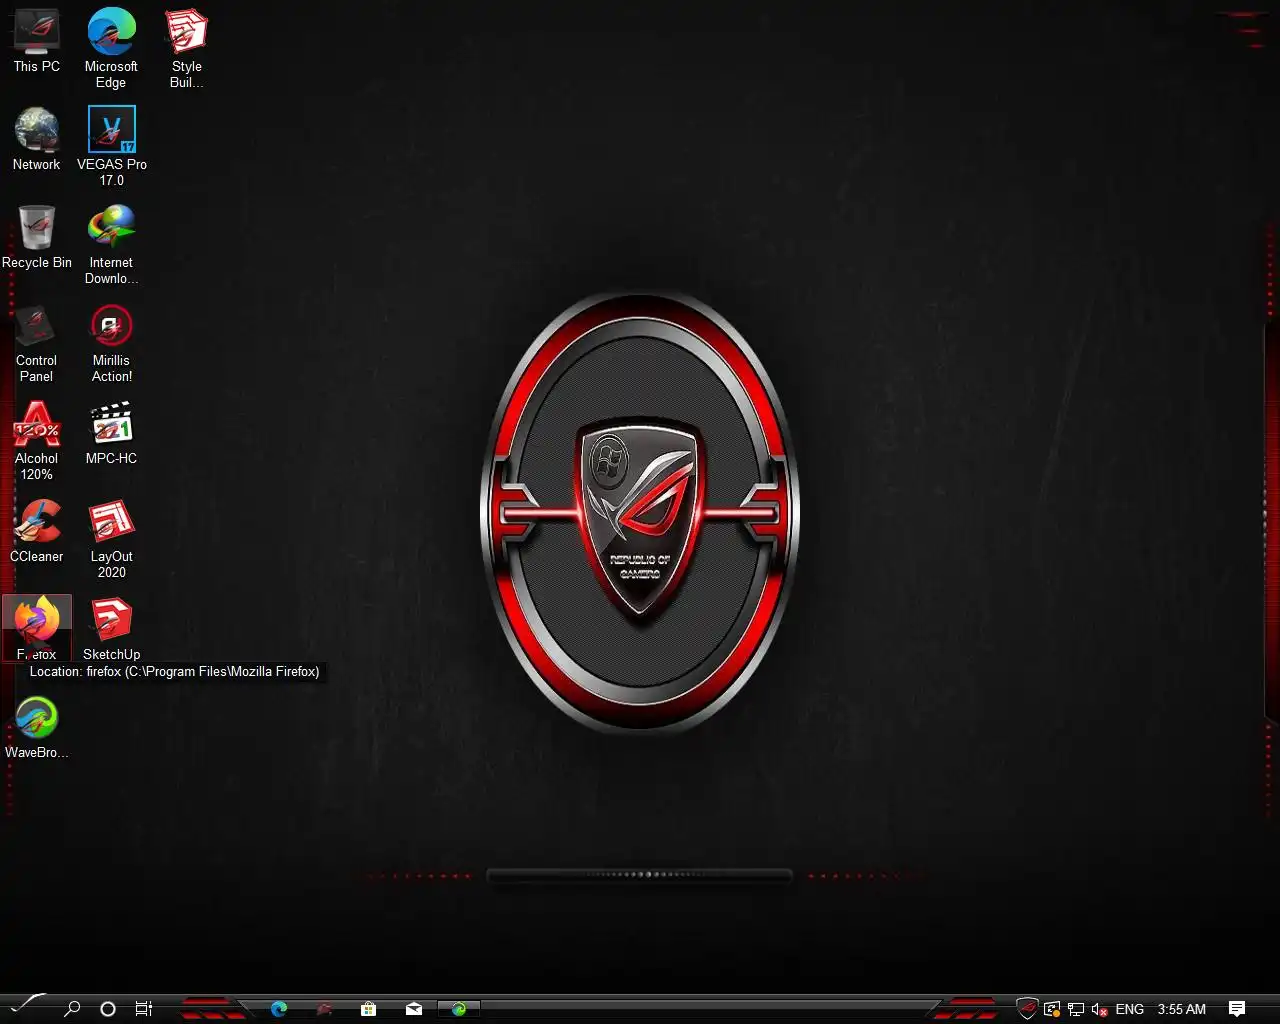Click the muted volume tray icon
1280x1024 pixels.
[1100, 1009]
